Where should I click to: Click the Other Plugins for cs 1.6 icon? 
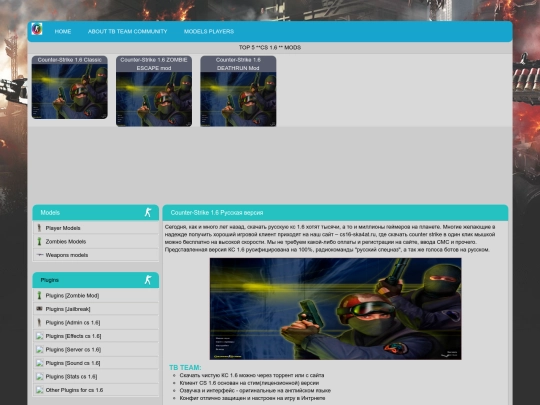pos(40,390)
